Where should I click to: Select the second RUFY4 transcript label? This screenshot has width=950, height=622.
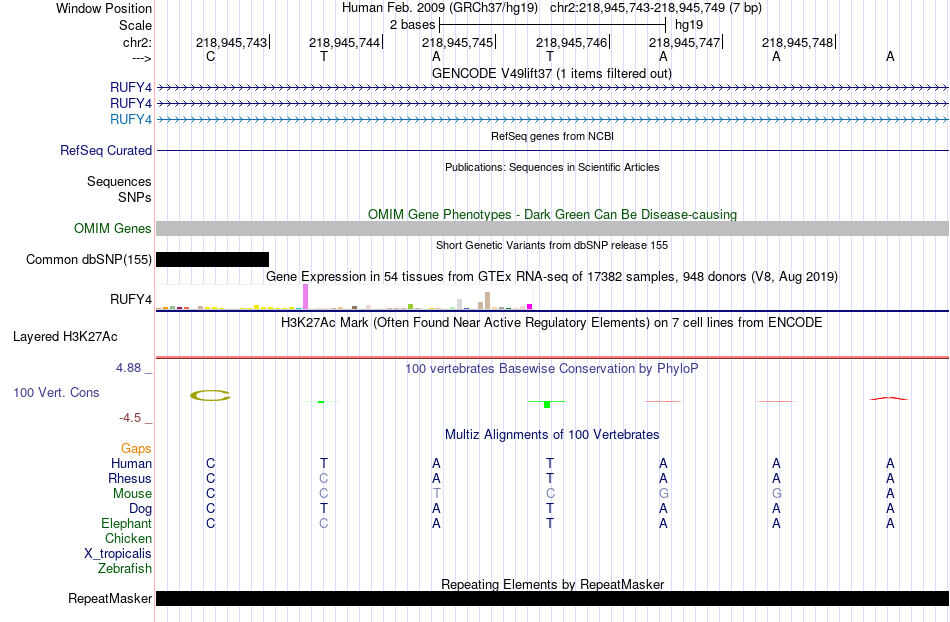click(131, 104)
